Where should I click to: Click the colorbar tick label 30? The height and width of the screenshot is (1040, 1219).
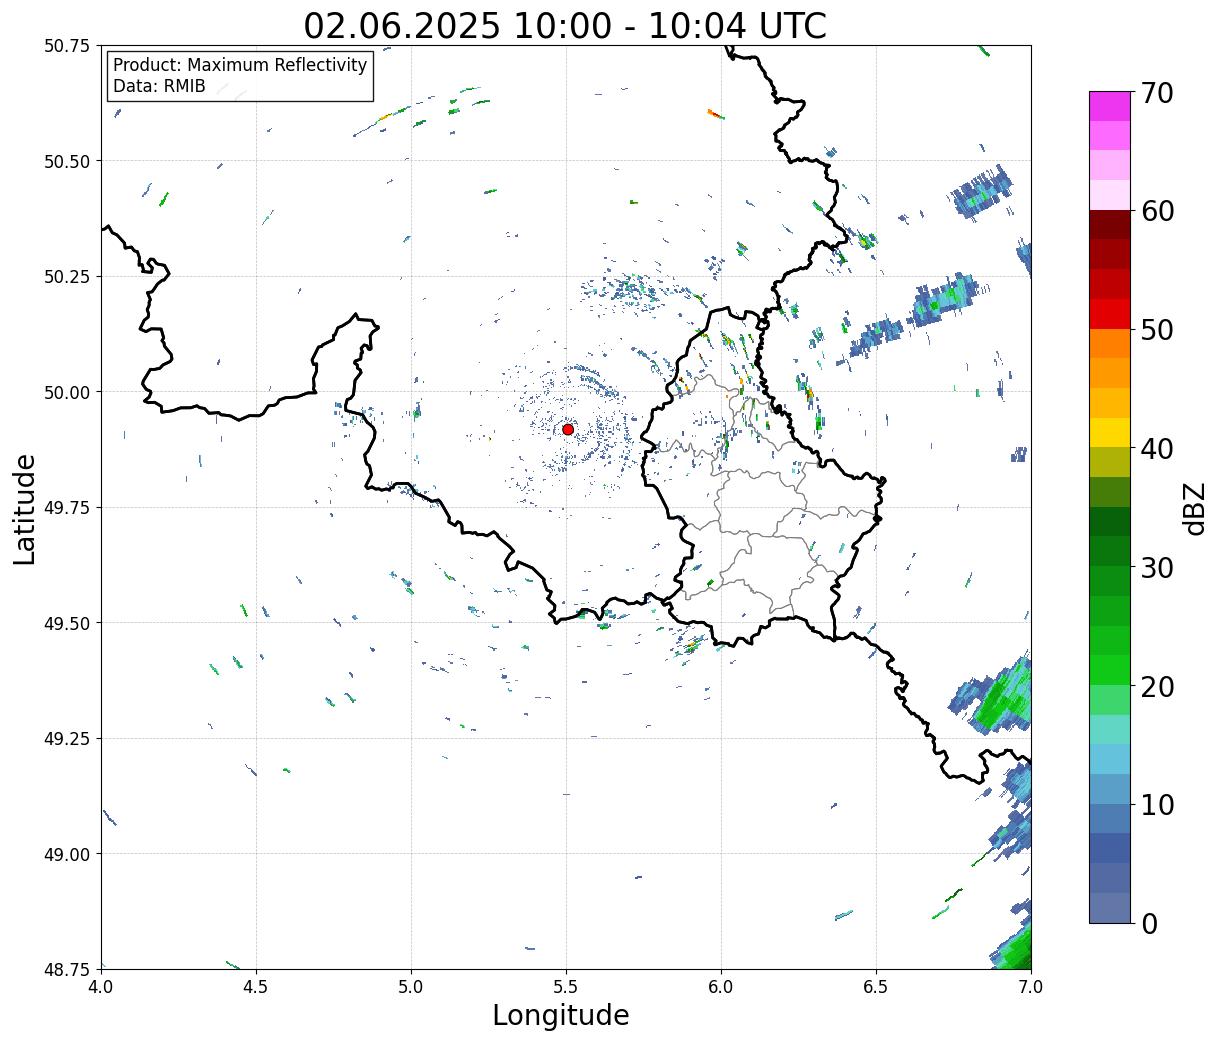[x=1157, y=568]
